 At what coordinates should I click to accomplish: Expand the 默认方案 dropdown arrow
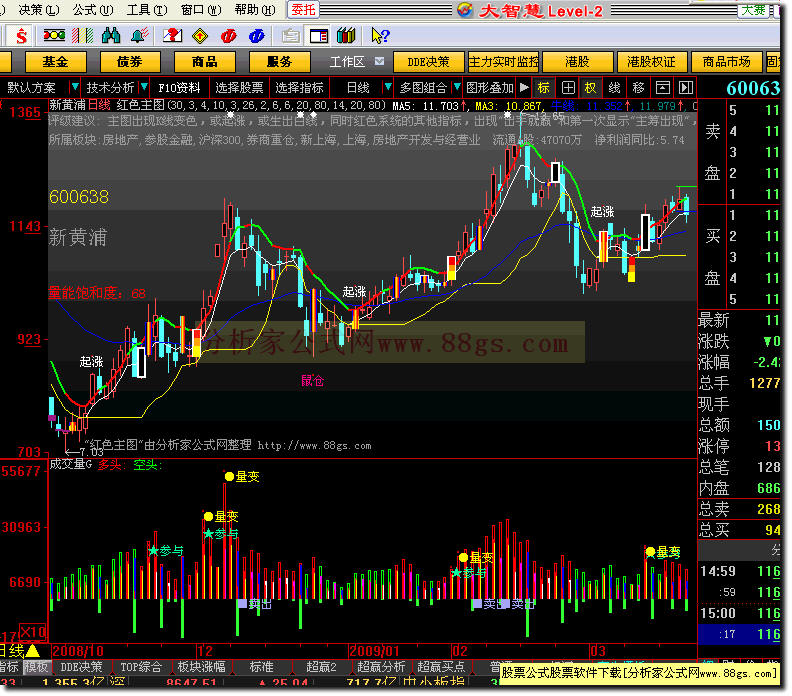point(75,87)
